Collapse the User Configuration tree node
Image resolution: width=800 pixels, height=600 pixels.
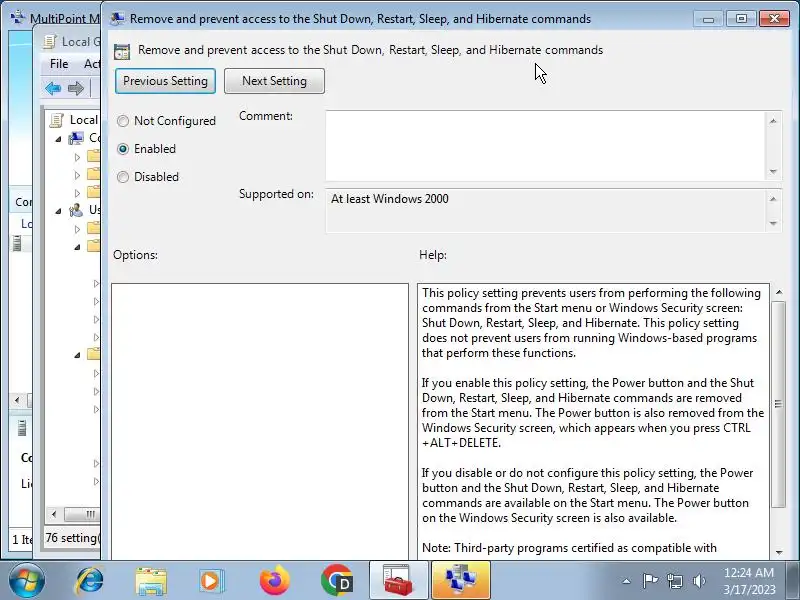point(59,211)
